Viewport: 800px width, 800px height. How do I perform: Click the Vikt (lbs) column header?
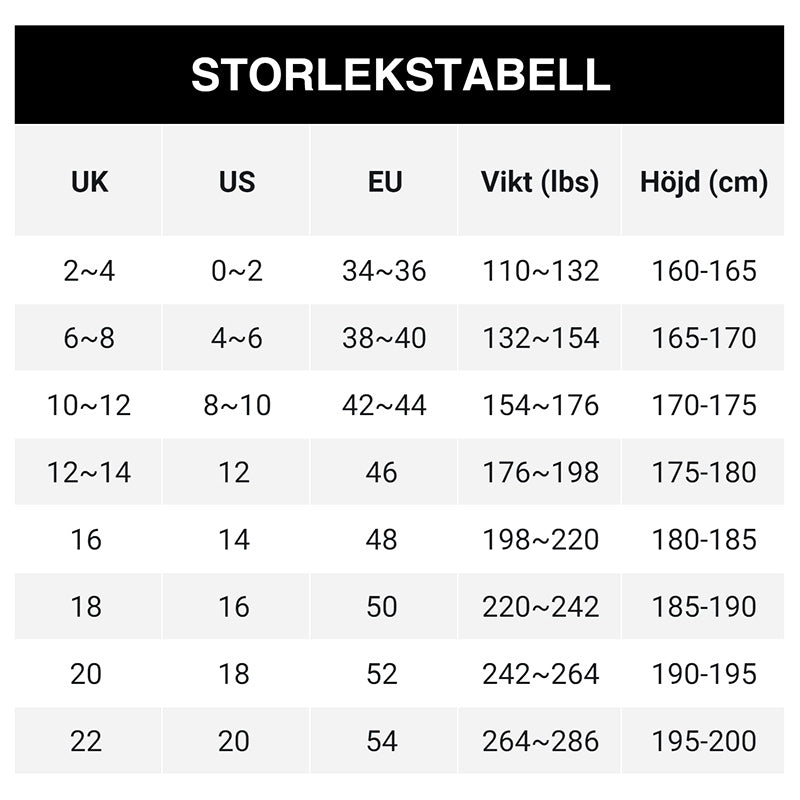(x=540, y=182)
